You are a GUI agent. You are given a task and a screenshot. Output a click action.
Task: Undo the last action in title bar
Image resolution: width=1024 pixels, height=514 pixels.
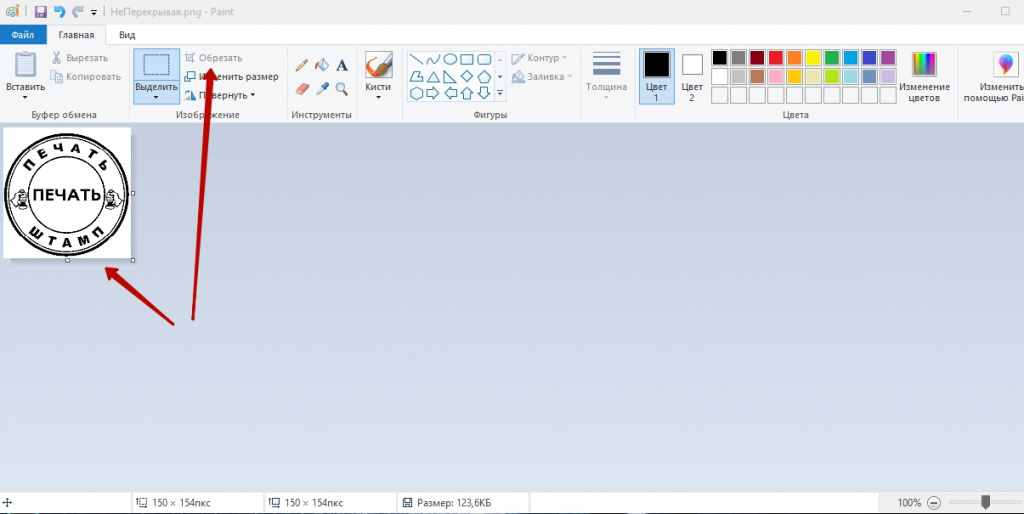click(x=59, y=12)
